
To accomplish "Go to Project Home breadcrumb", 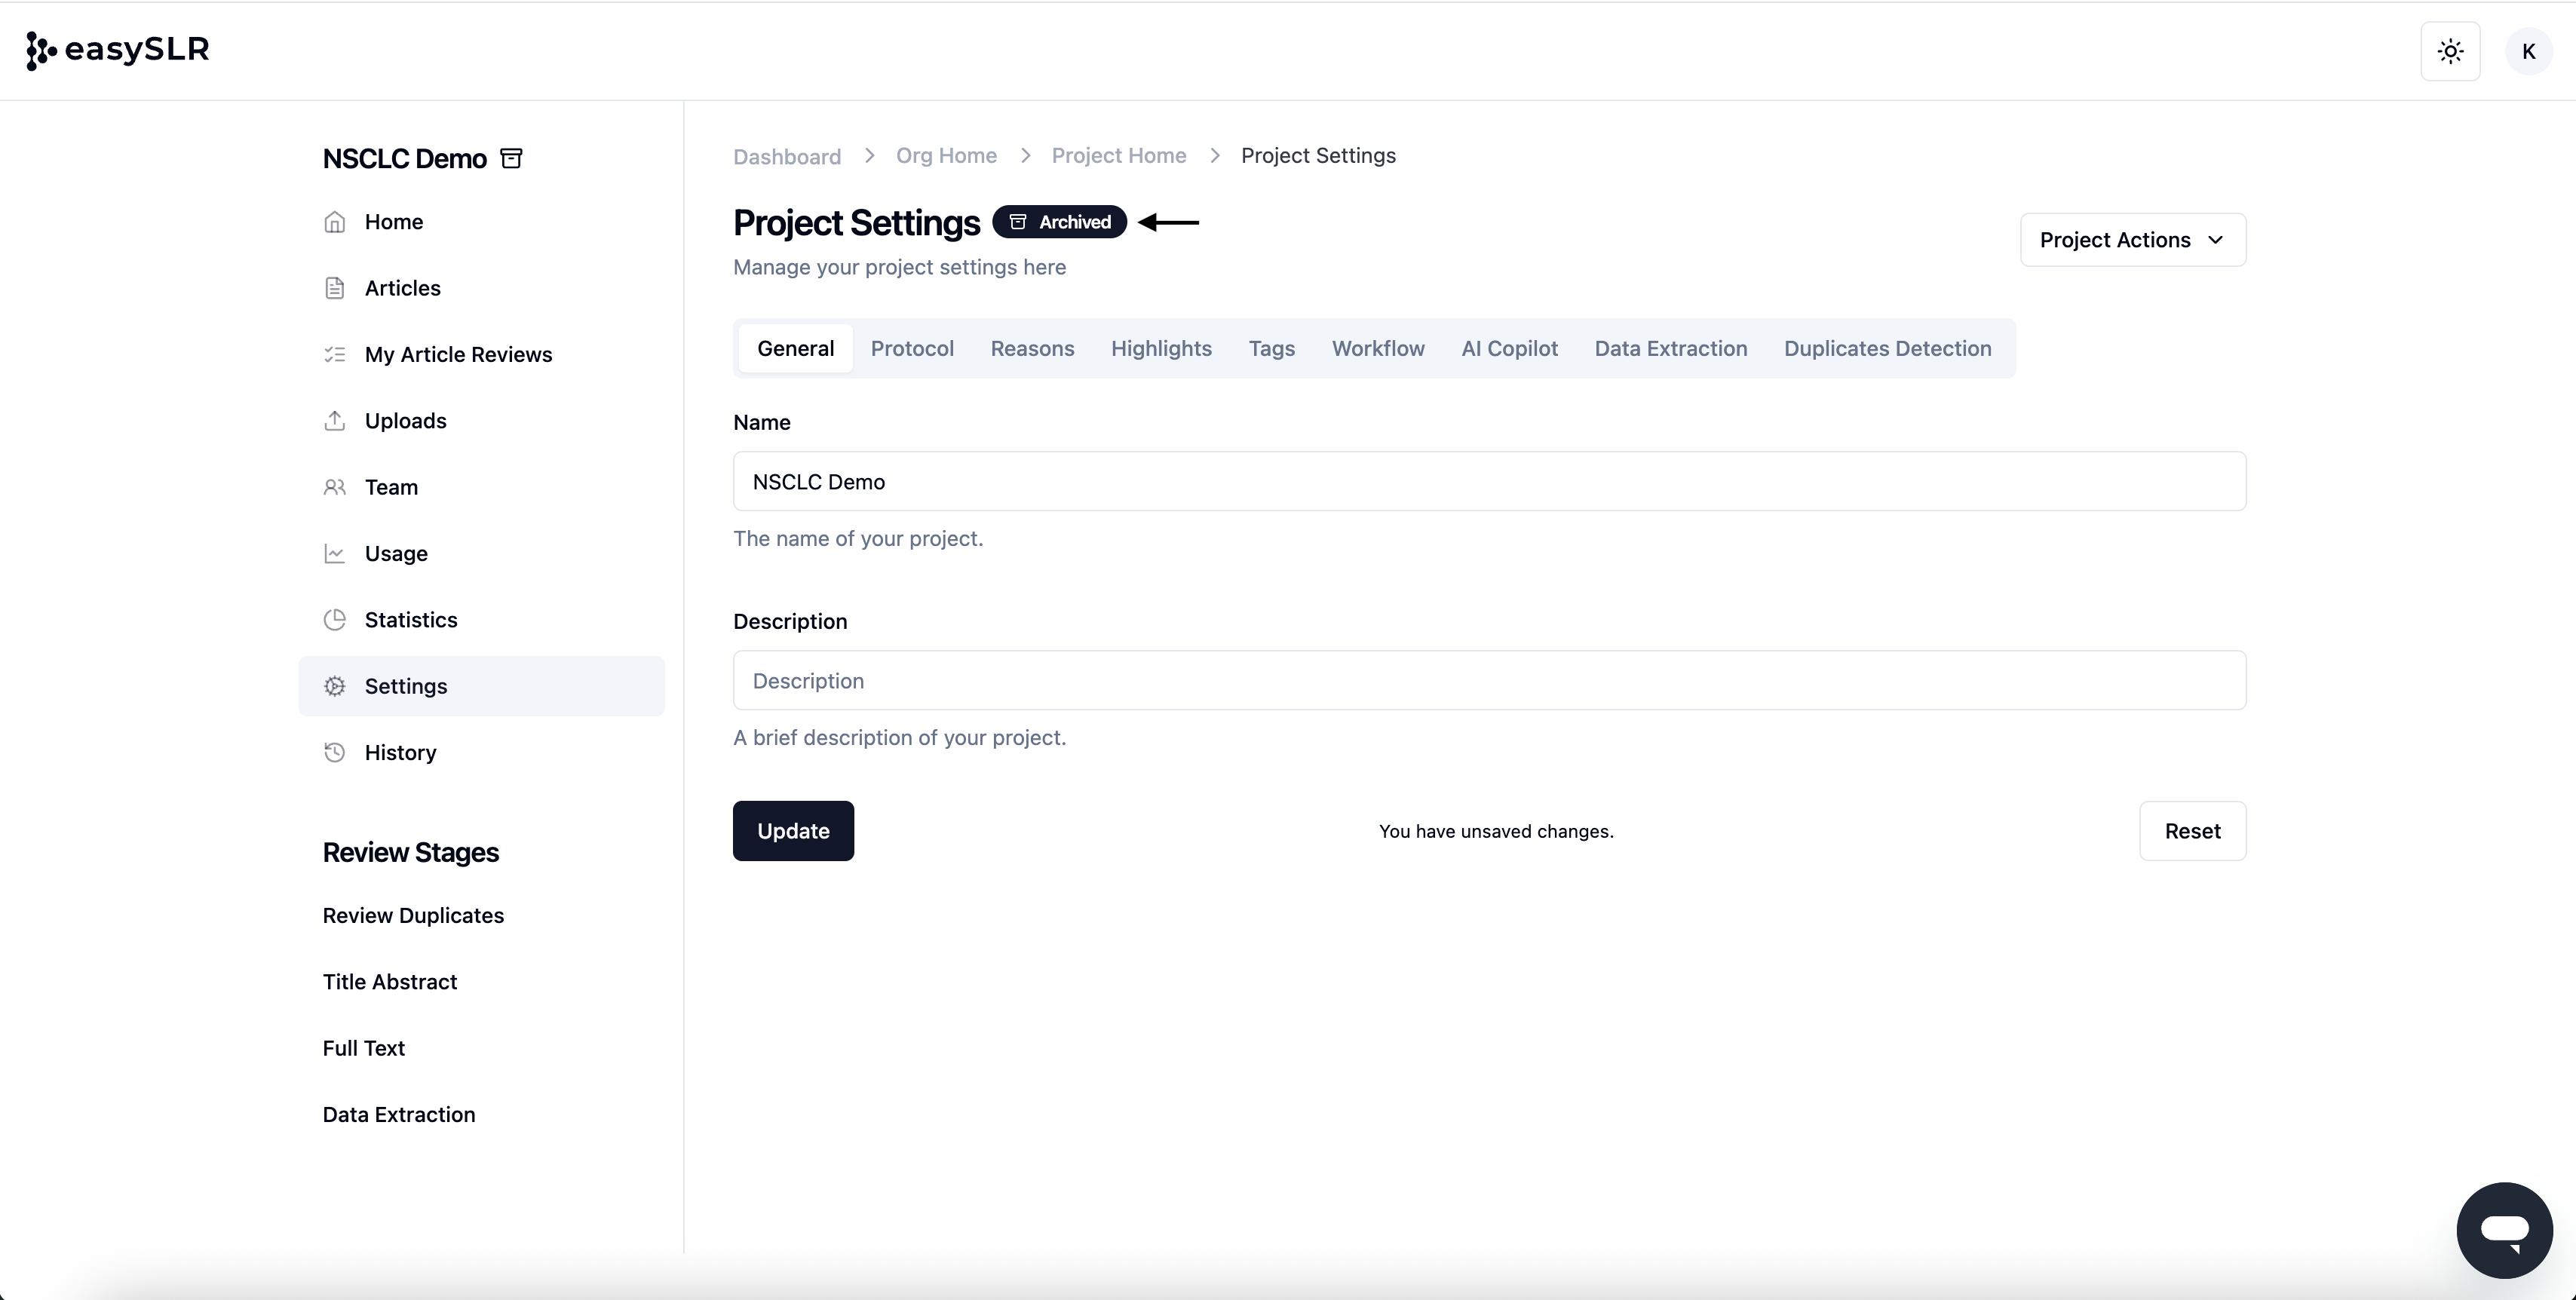I will 1118,156.
